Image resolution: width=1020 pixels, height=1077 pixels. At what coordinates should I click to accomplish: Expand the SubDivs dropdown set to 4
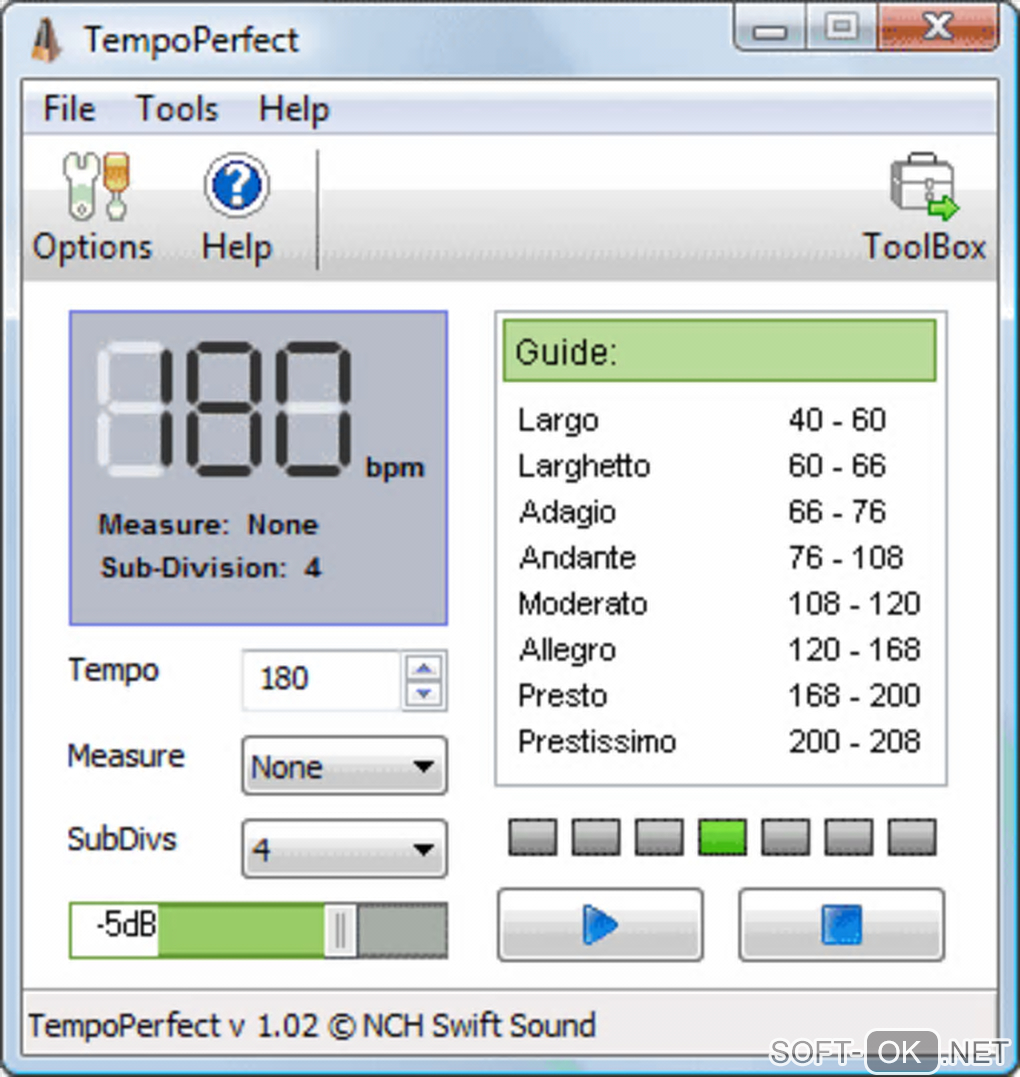[344, 849]
